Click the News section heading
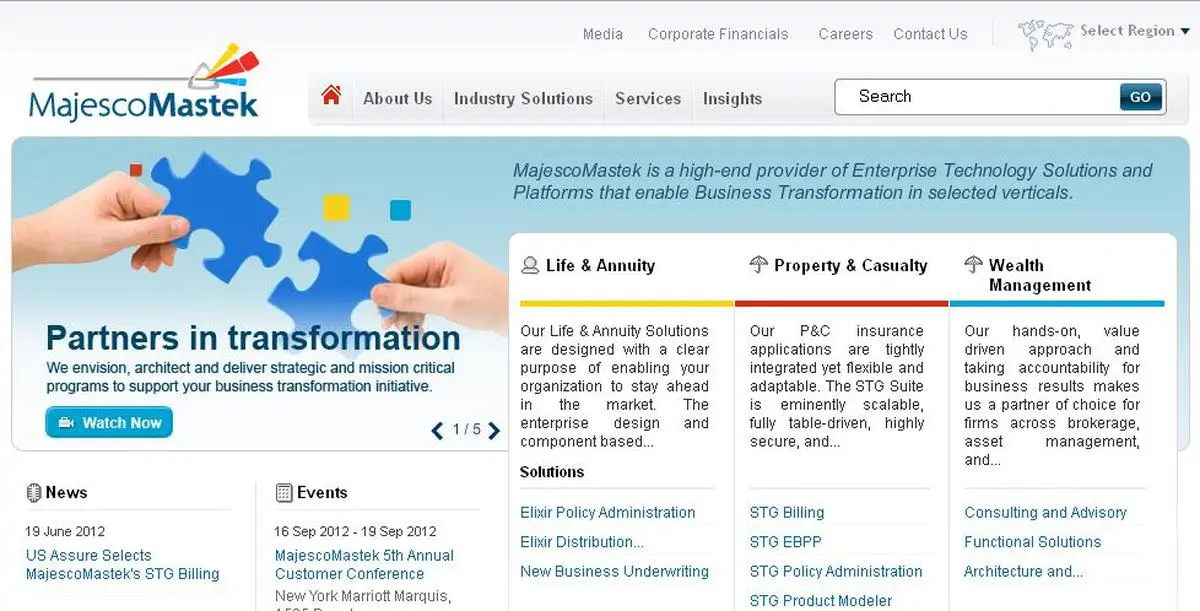This screenshot has width=1200, height=611. pos(66,492)
